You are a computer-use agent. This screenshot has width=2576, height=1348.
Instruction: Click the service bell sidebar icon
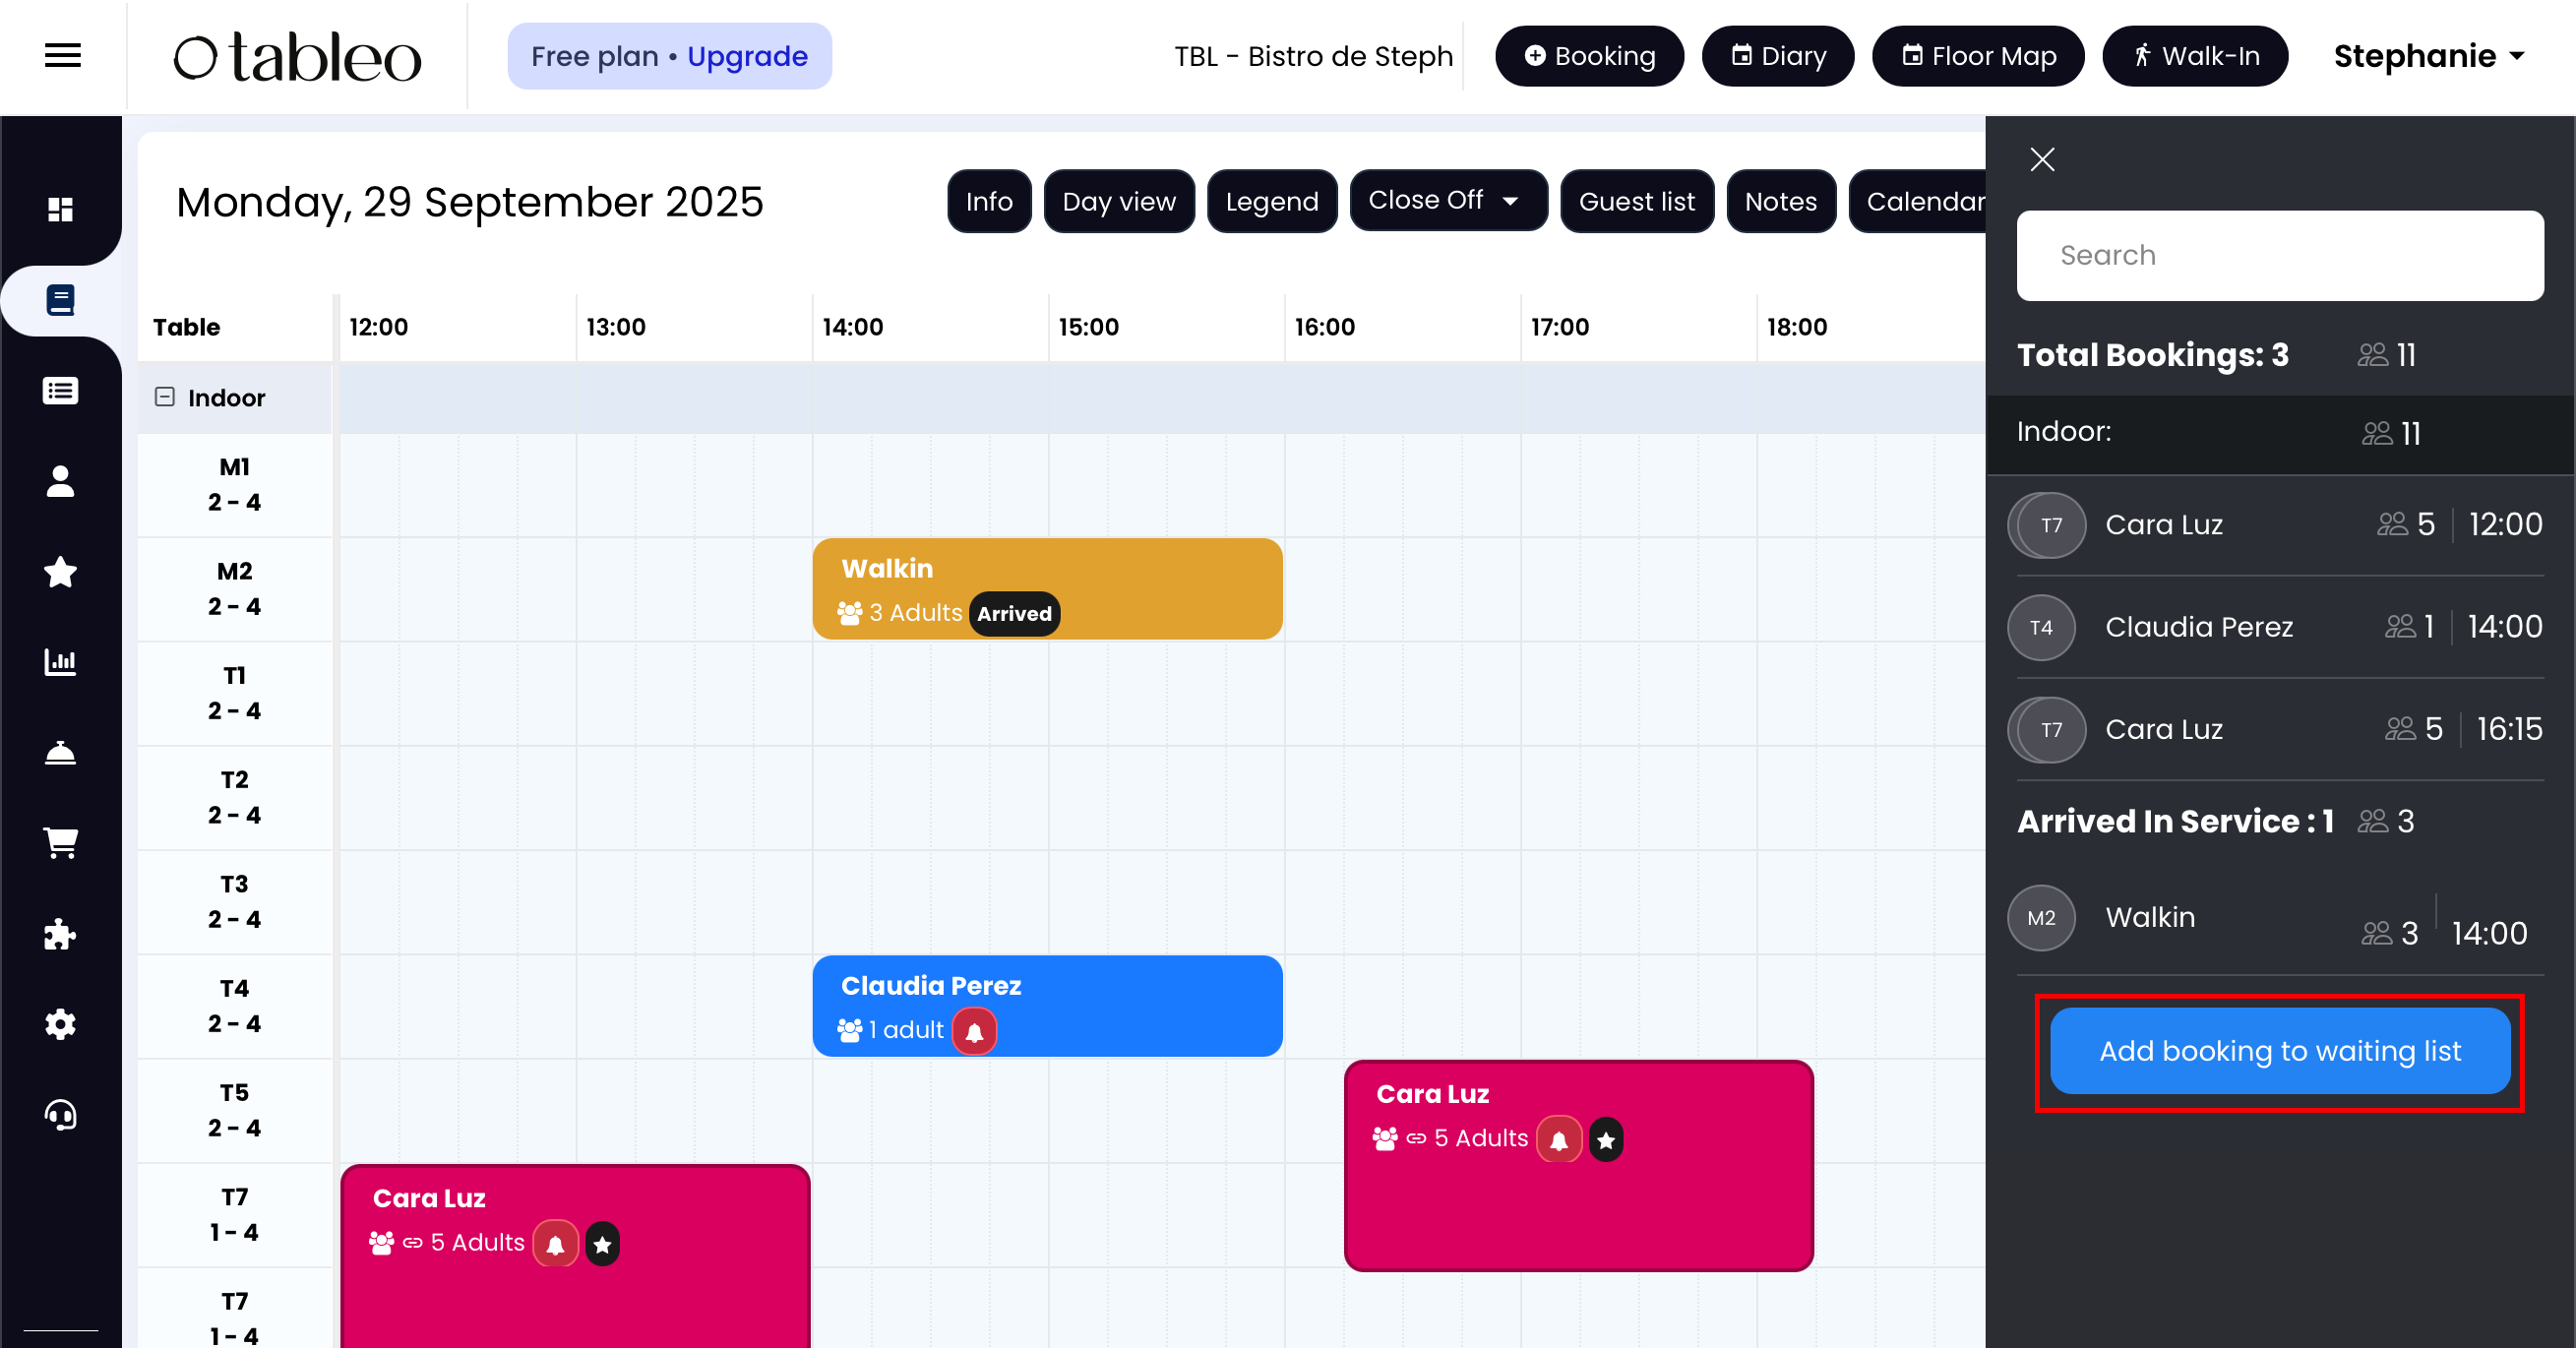[61, 753]
